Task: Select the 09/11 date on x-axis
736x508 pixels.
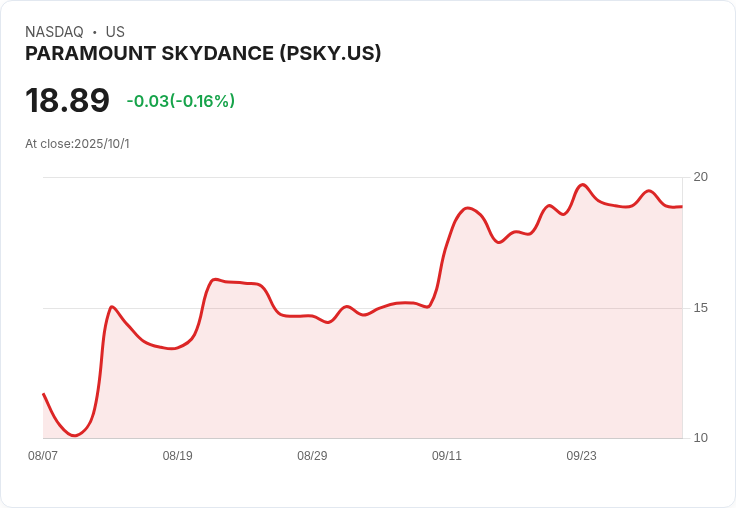Action: pyautogui.click(x=447, y=456)
